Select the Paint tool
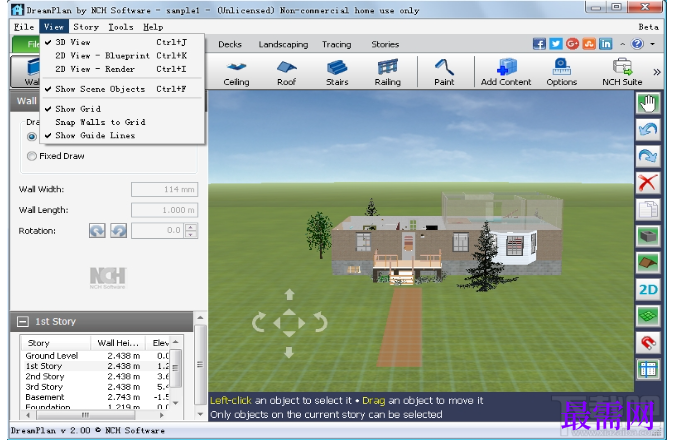This screenshot has width=673, height=447. point(444,73)
